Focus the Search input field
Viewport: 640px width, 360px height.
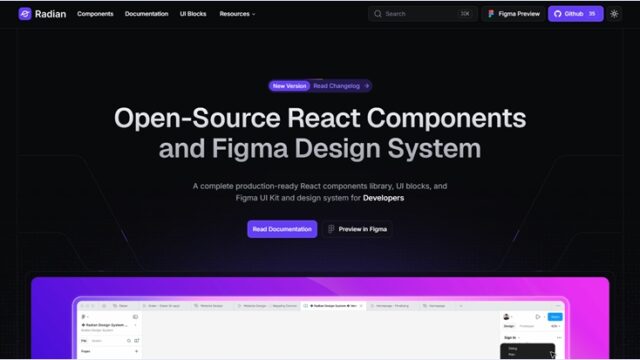(x=422, y=14)
